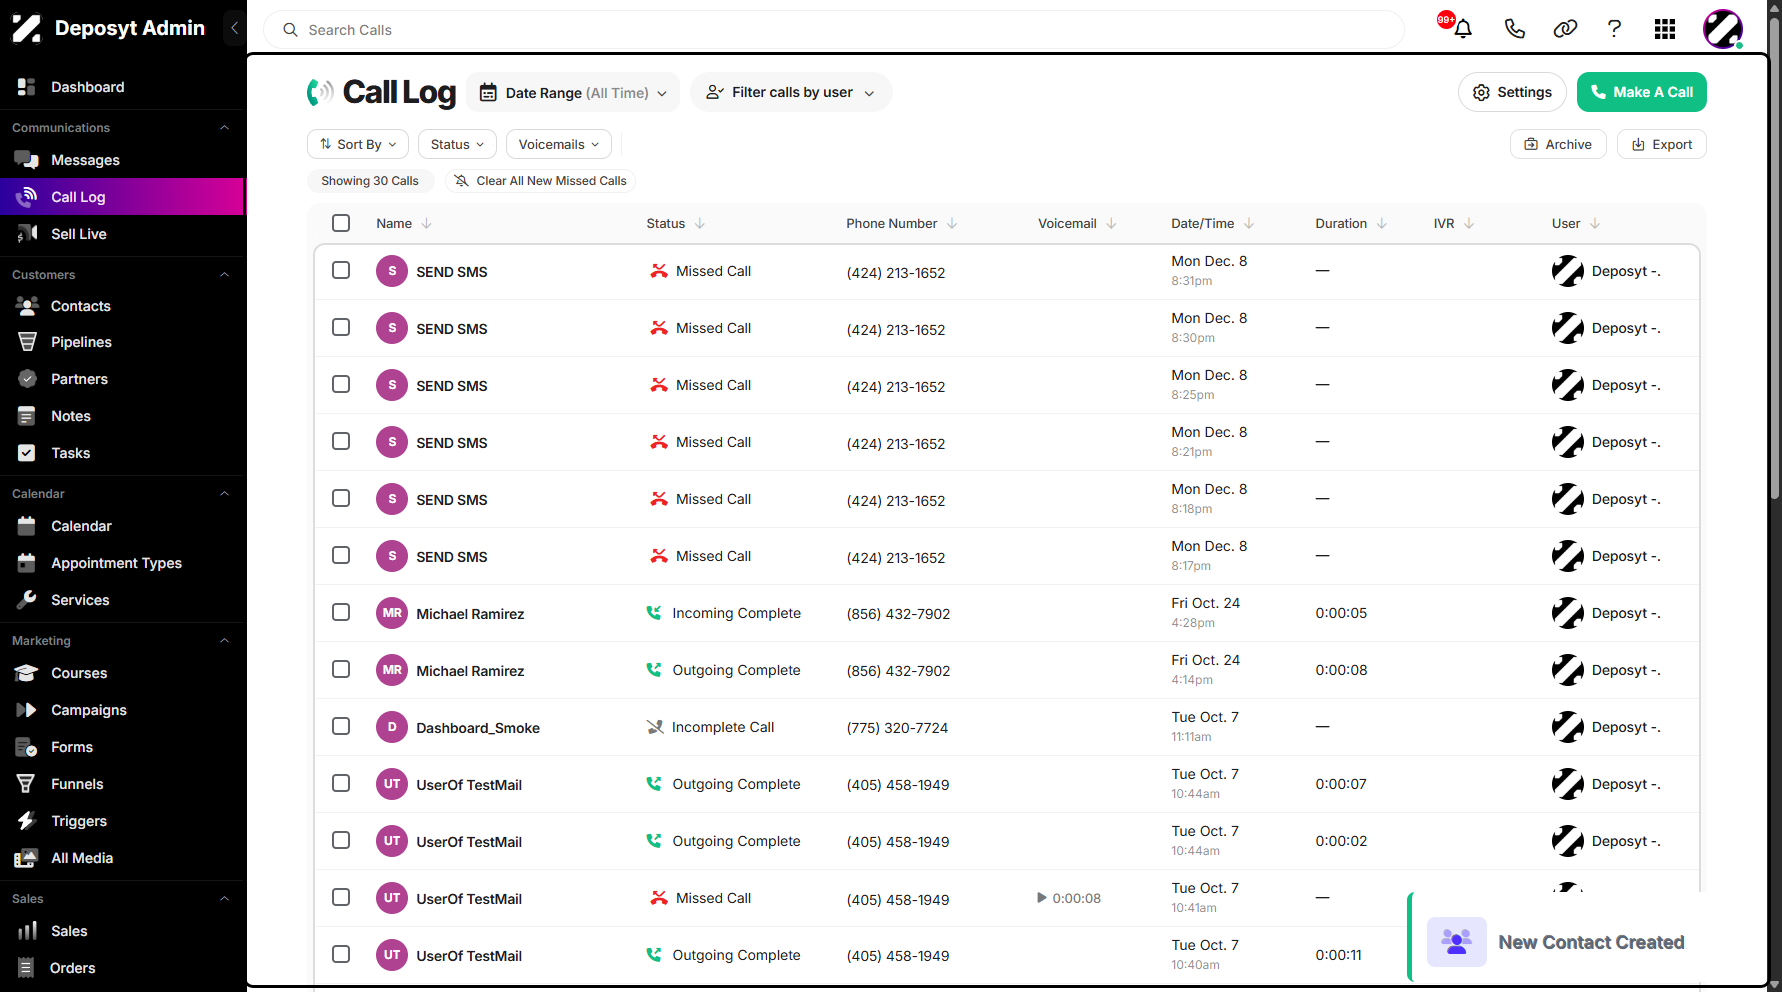Sort by Date/Time column arrow
The image size is (1782, 992).
(1249, 223)
